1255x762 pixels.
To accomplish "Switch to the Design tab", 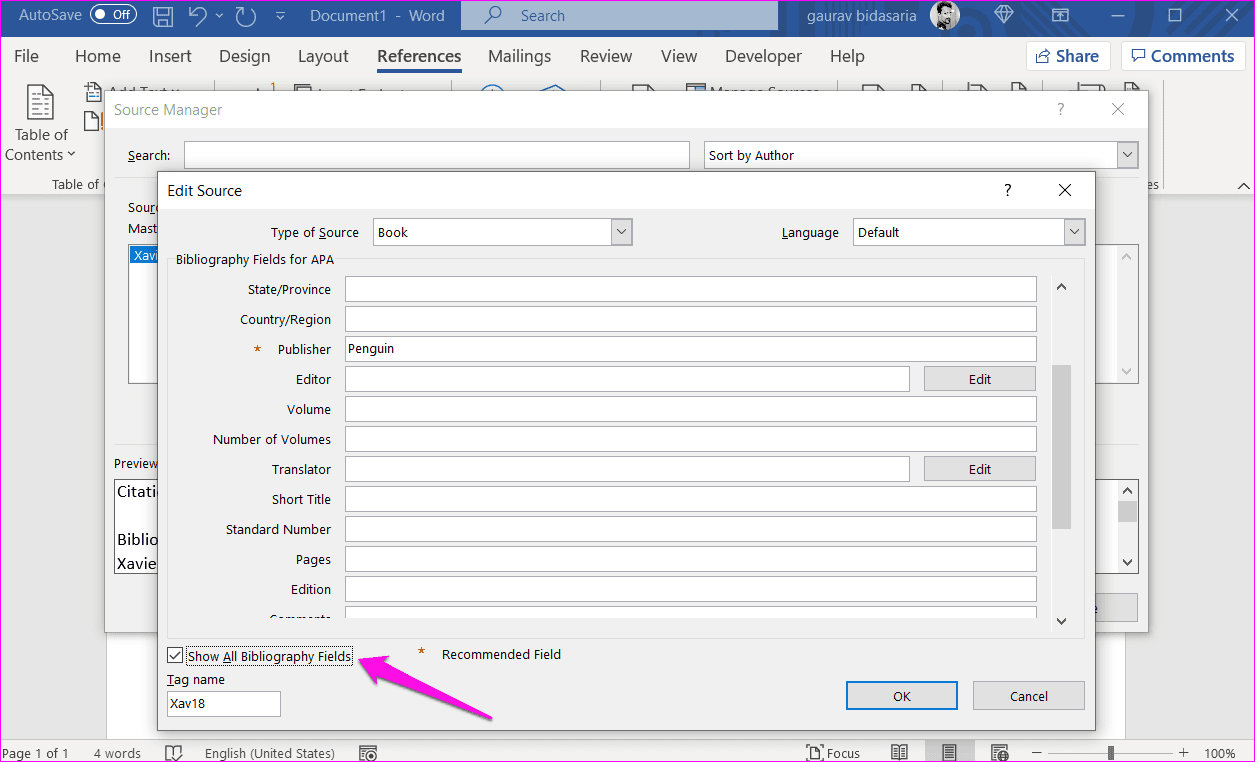I will (x=244, y=56).
